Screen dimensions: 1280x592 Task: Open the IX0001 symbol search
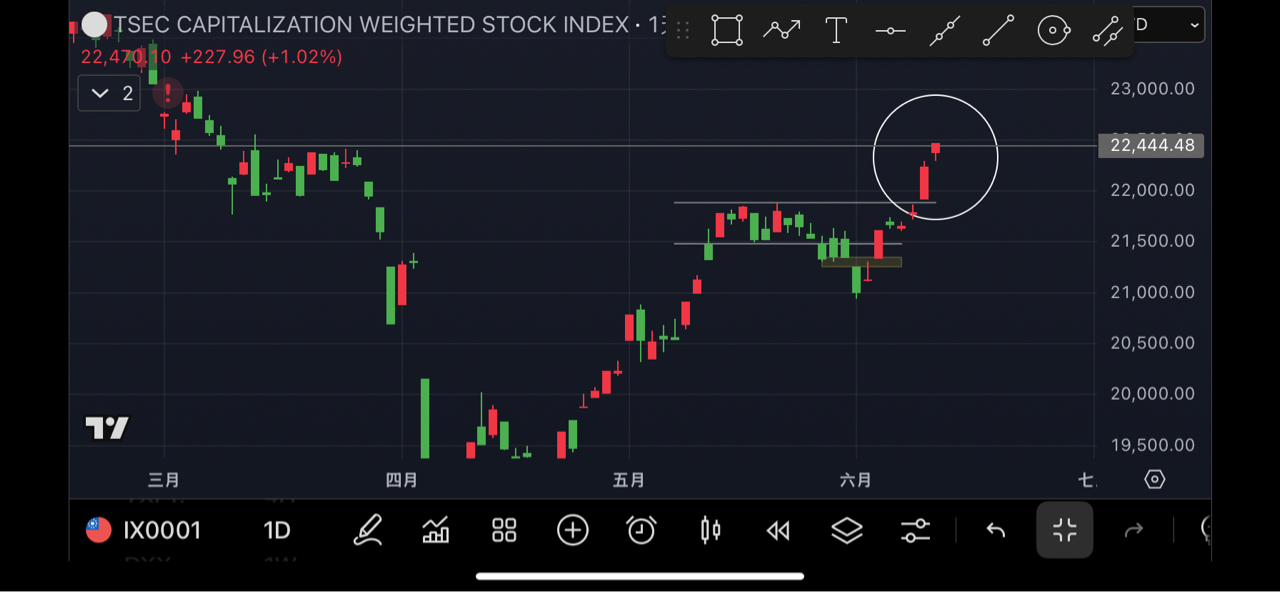pos(162,530)
